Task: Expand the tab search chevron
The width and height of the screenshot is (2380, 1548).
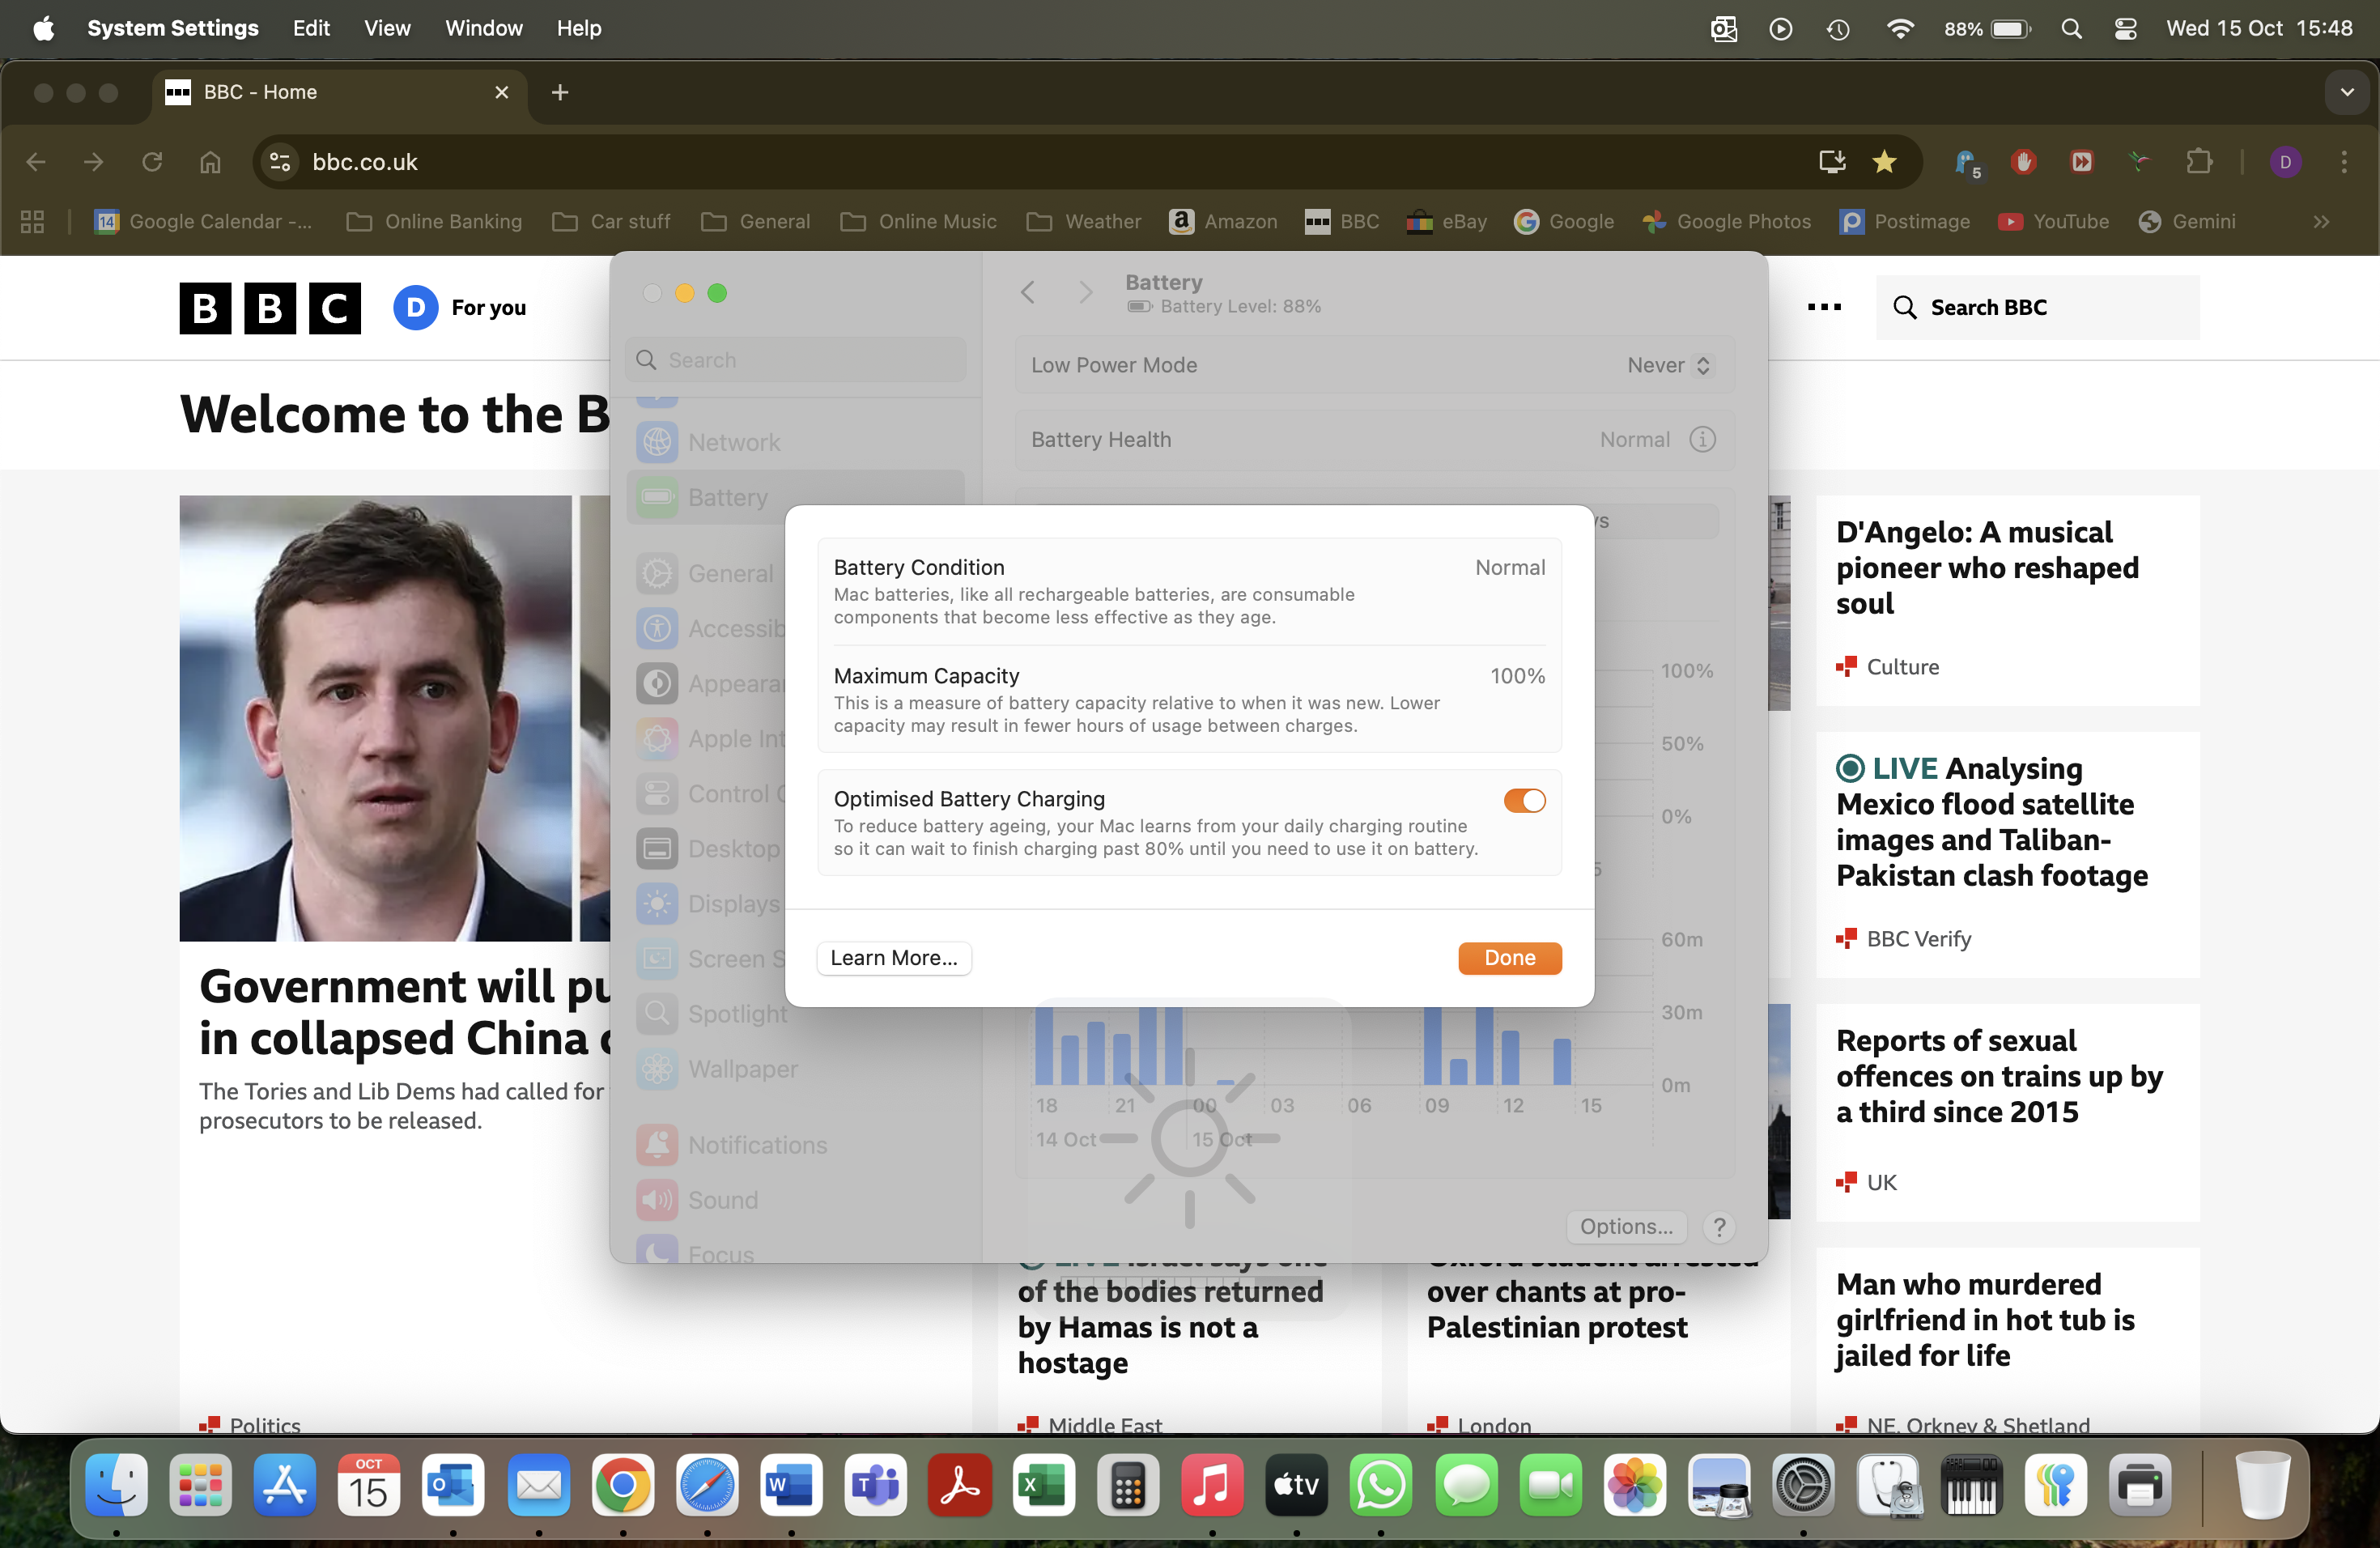Action: click(2346, 92)
